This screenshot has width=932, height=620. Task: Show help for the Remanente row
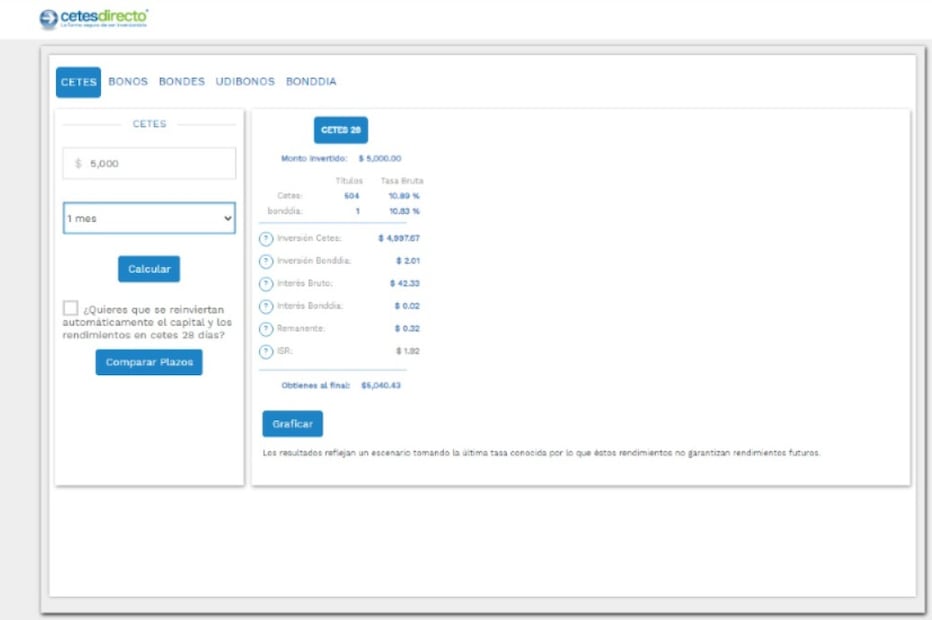point(266,329)
